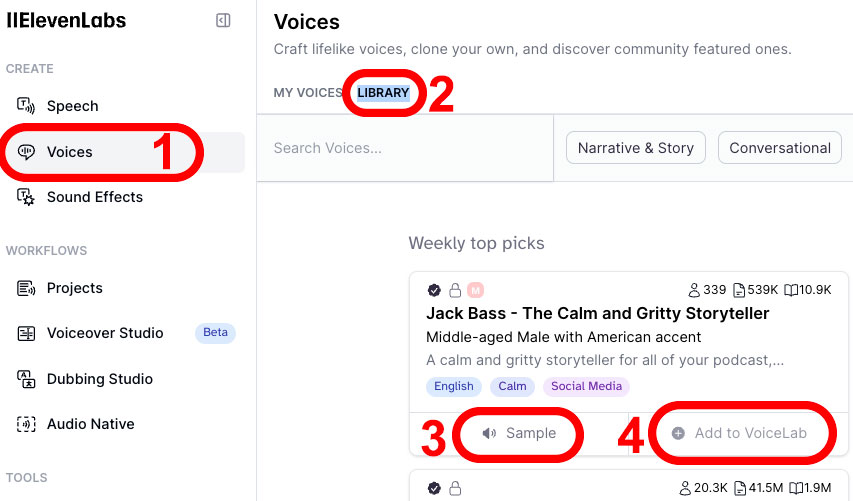
Task: Filter by Narrative & Story category
Action: (x=635, y=148)
